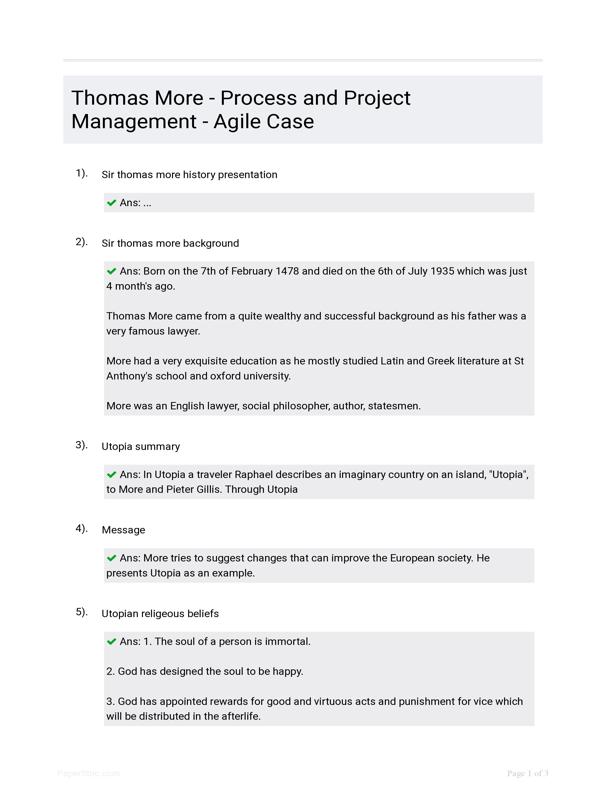Viewport: 606px width, 800px height.
Task: Click question number "1)."
Action: 81,173
